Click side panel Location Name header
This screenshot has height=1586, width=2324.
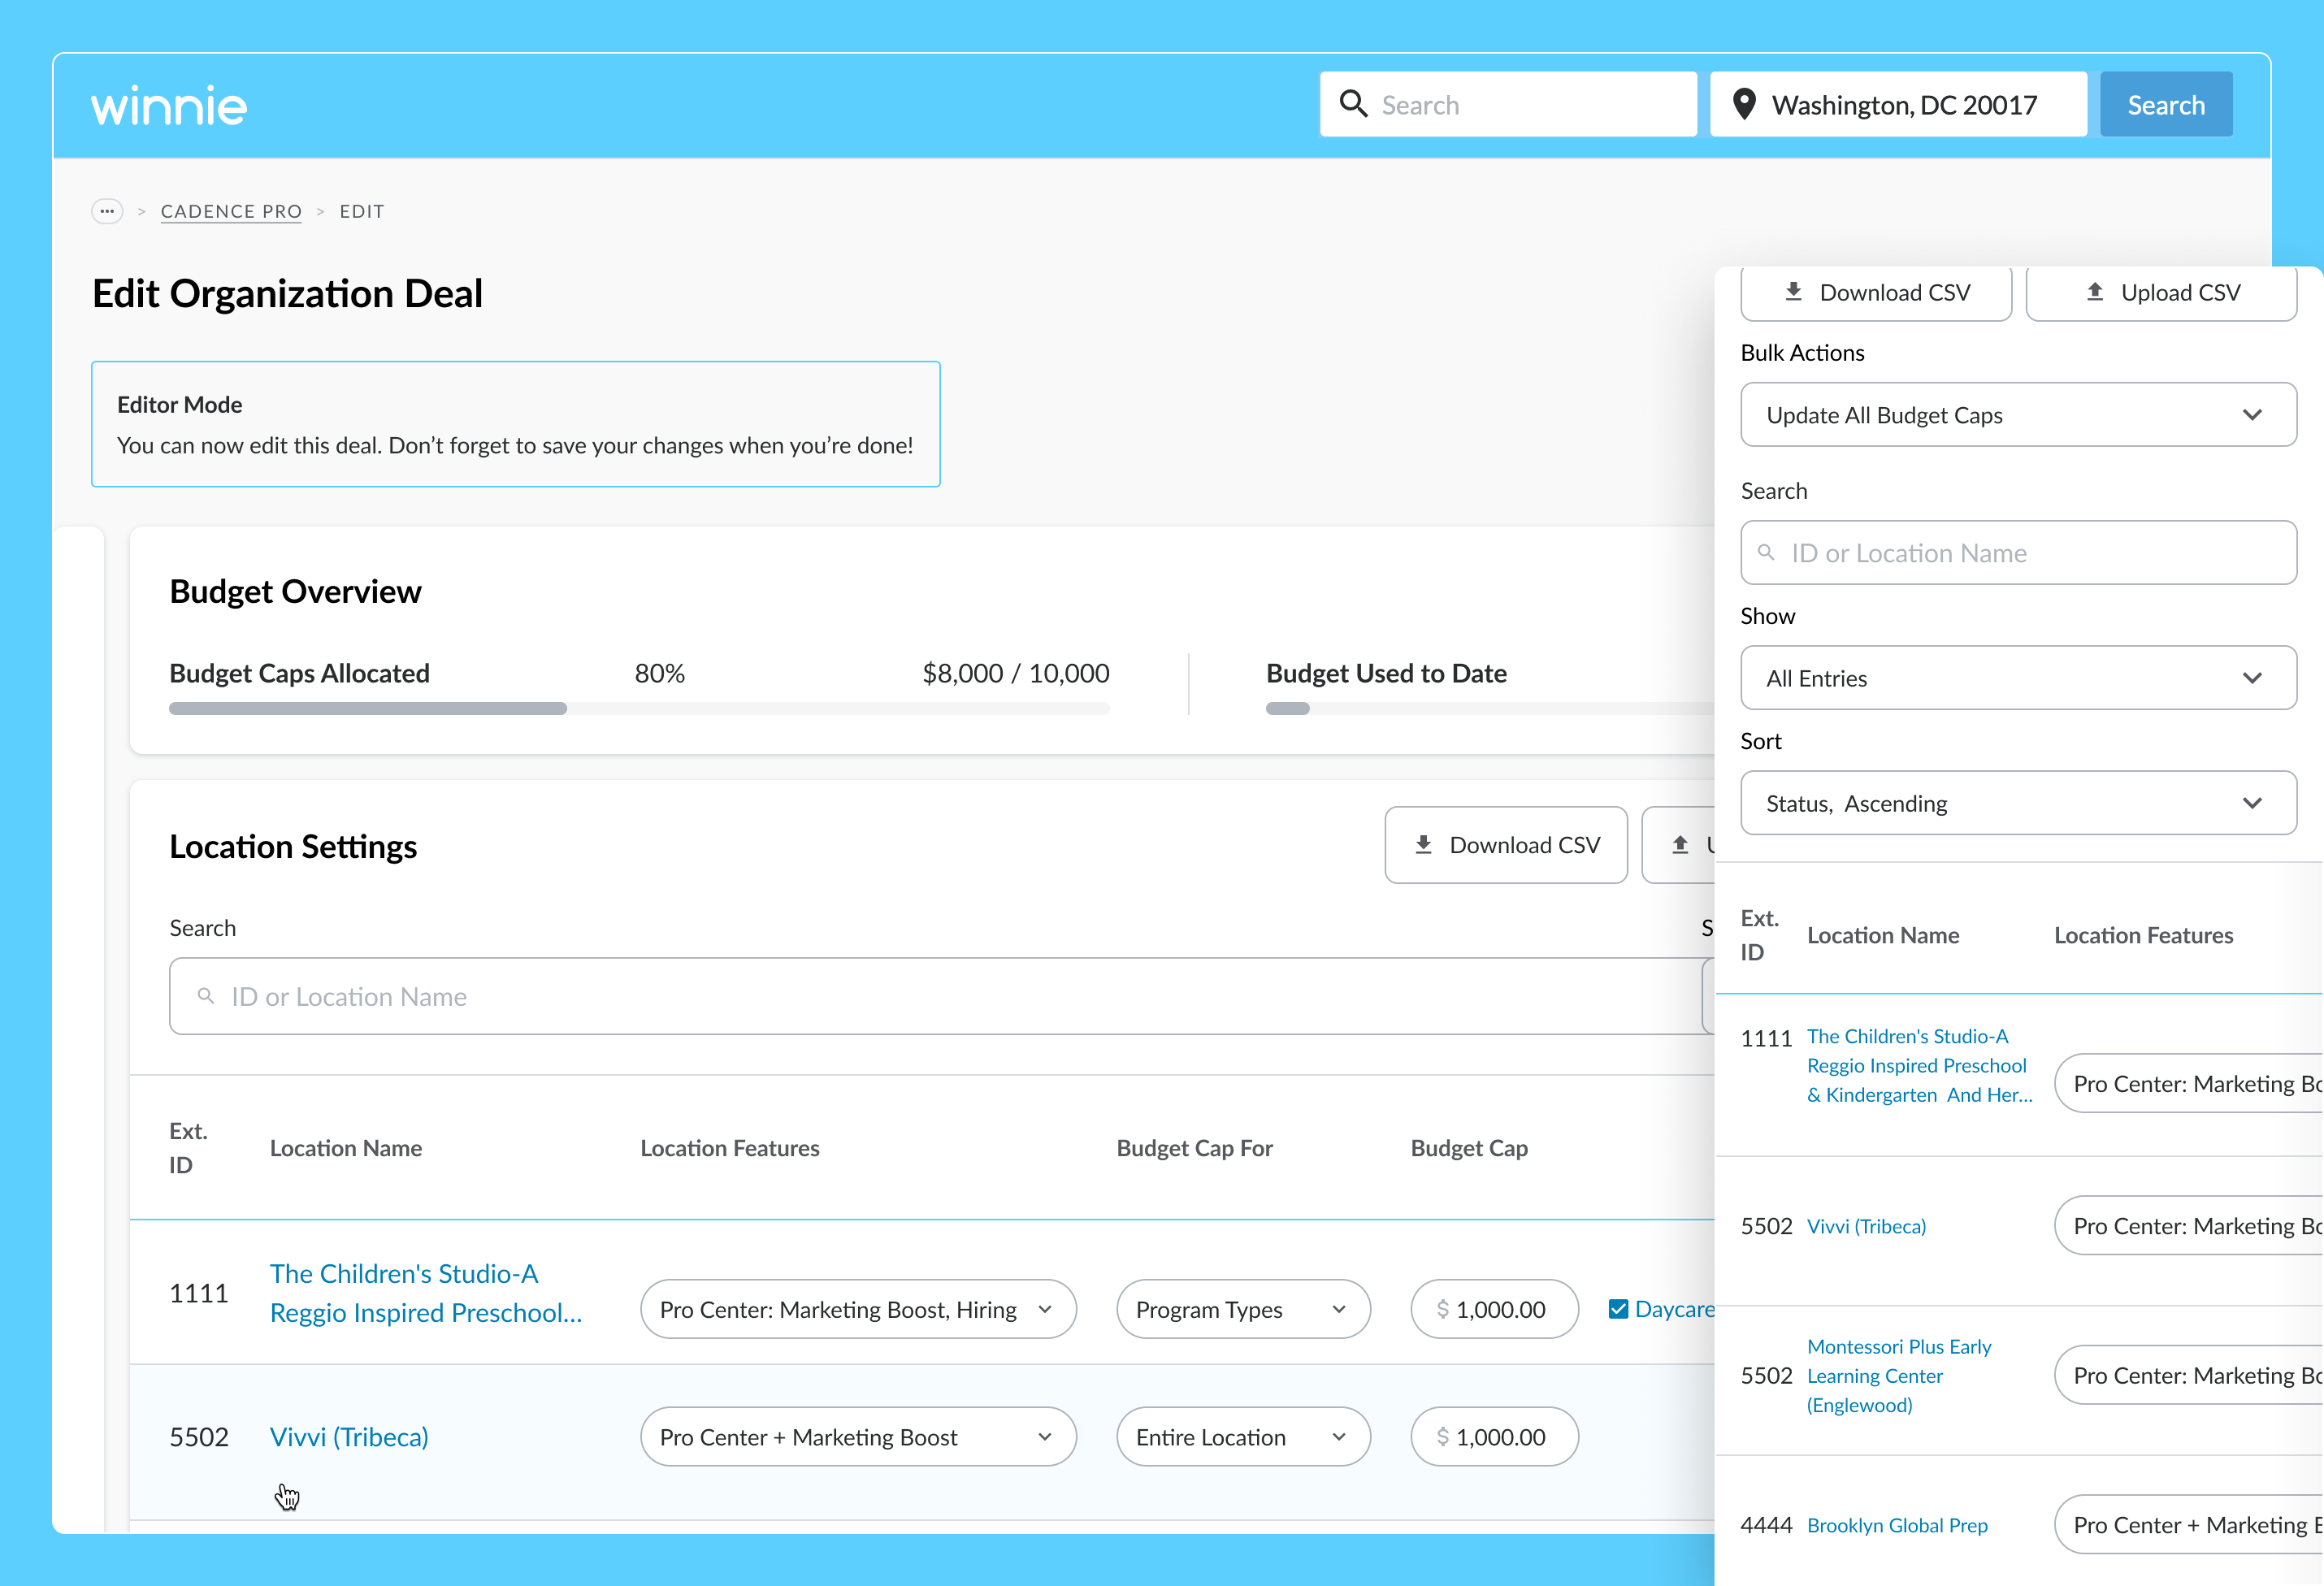coord(1883,935)
